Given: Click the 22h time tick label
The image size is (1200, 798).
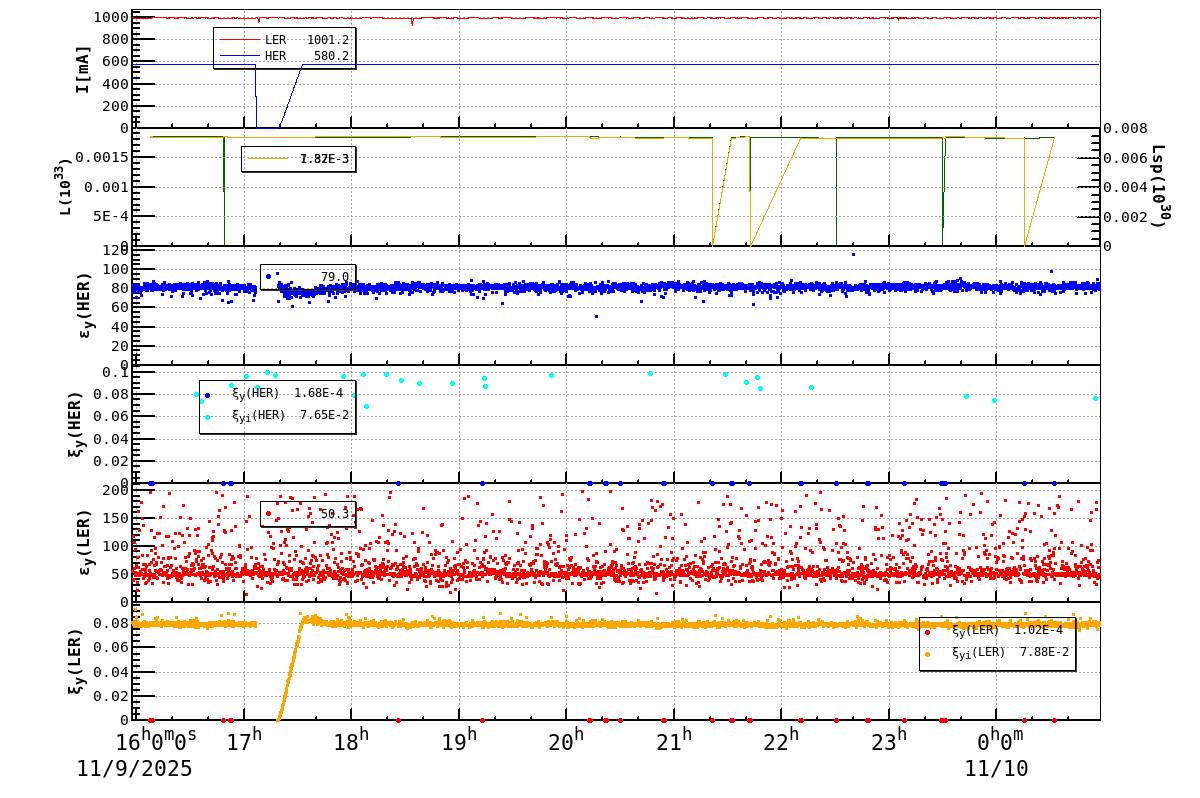Looking at the screenshot, I should pos(780,742).
